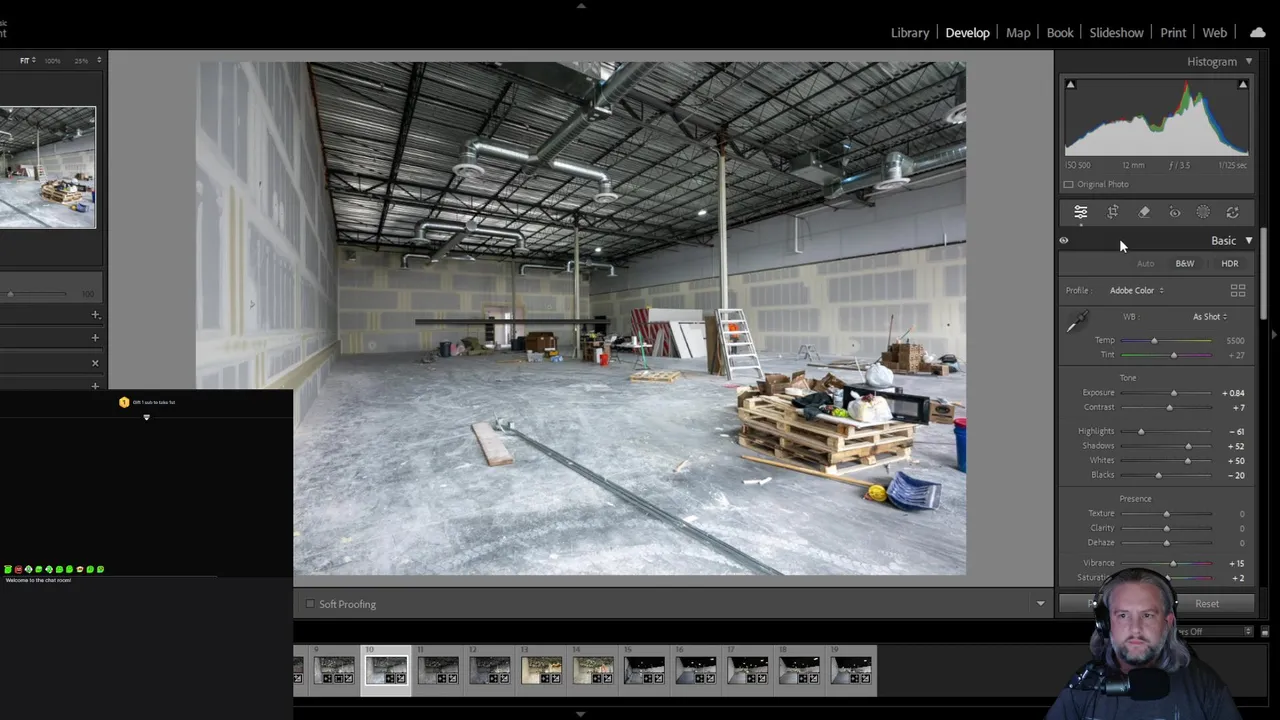Open the Print module
Viewport: 1280px width, 720px height.
click(x=1173, y=33)
